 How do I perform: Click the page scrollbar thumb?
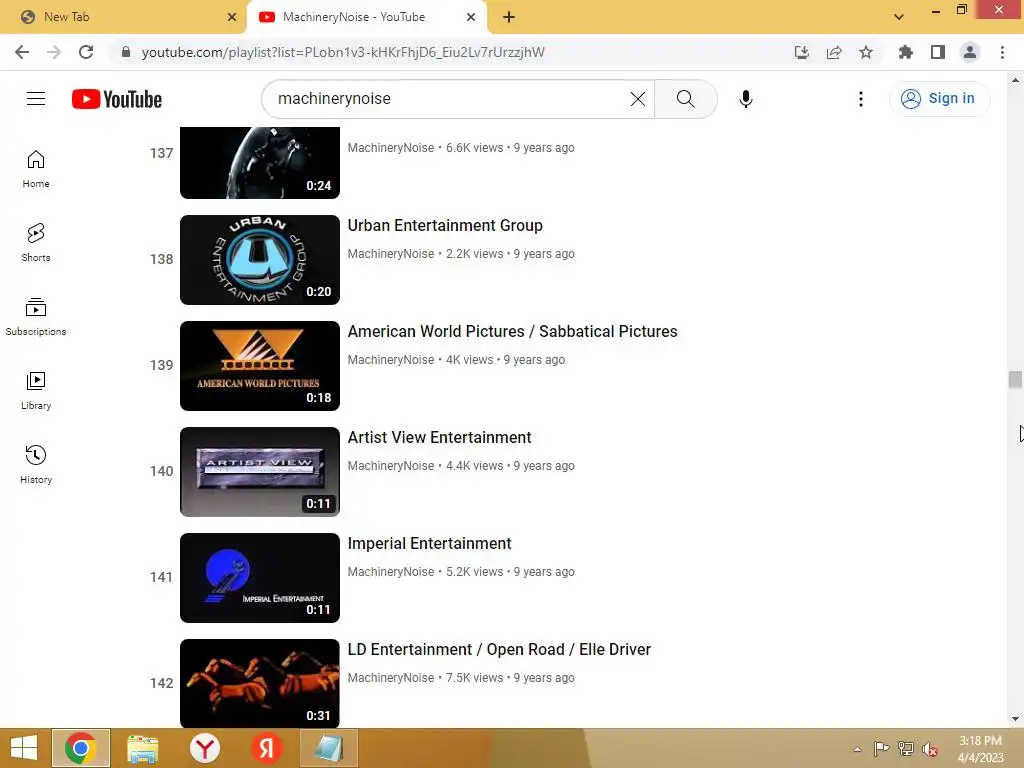click(x=1015, y=379)
